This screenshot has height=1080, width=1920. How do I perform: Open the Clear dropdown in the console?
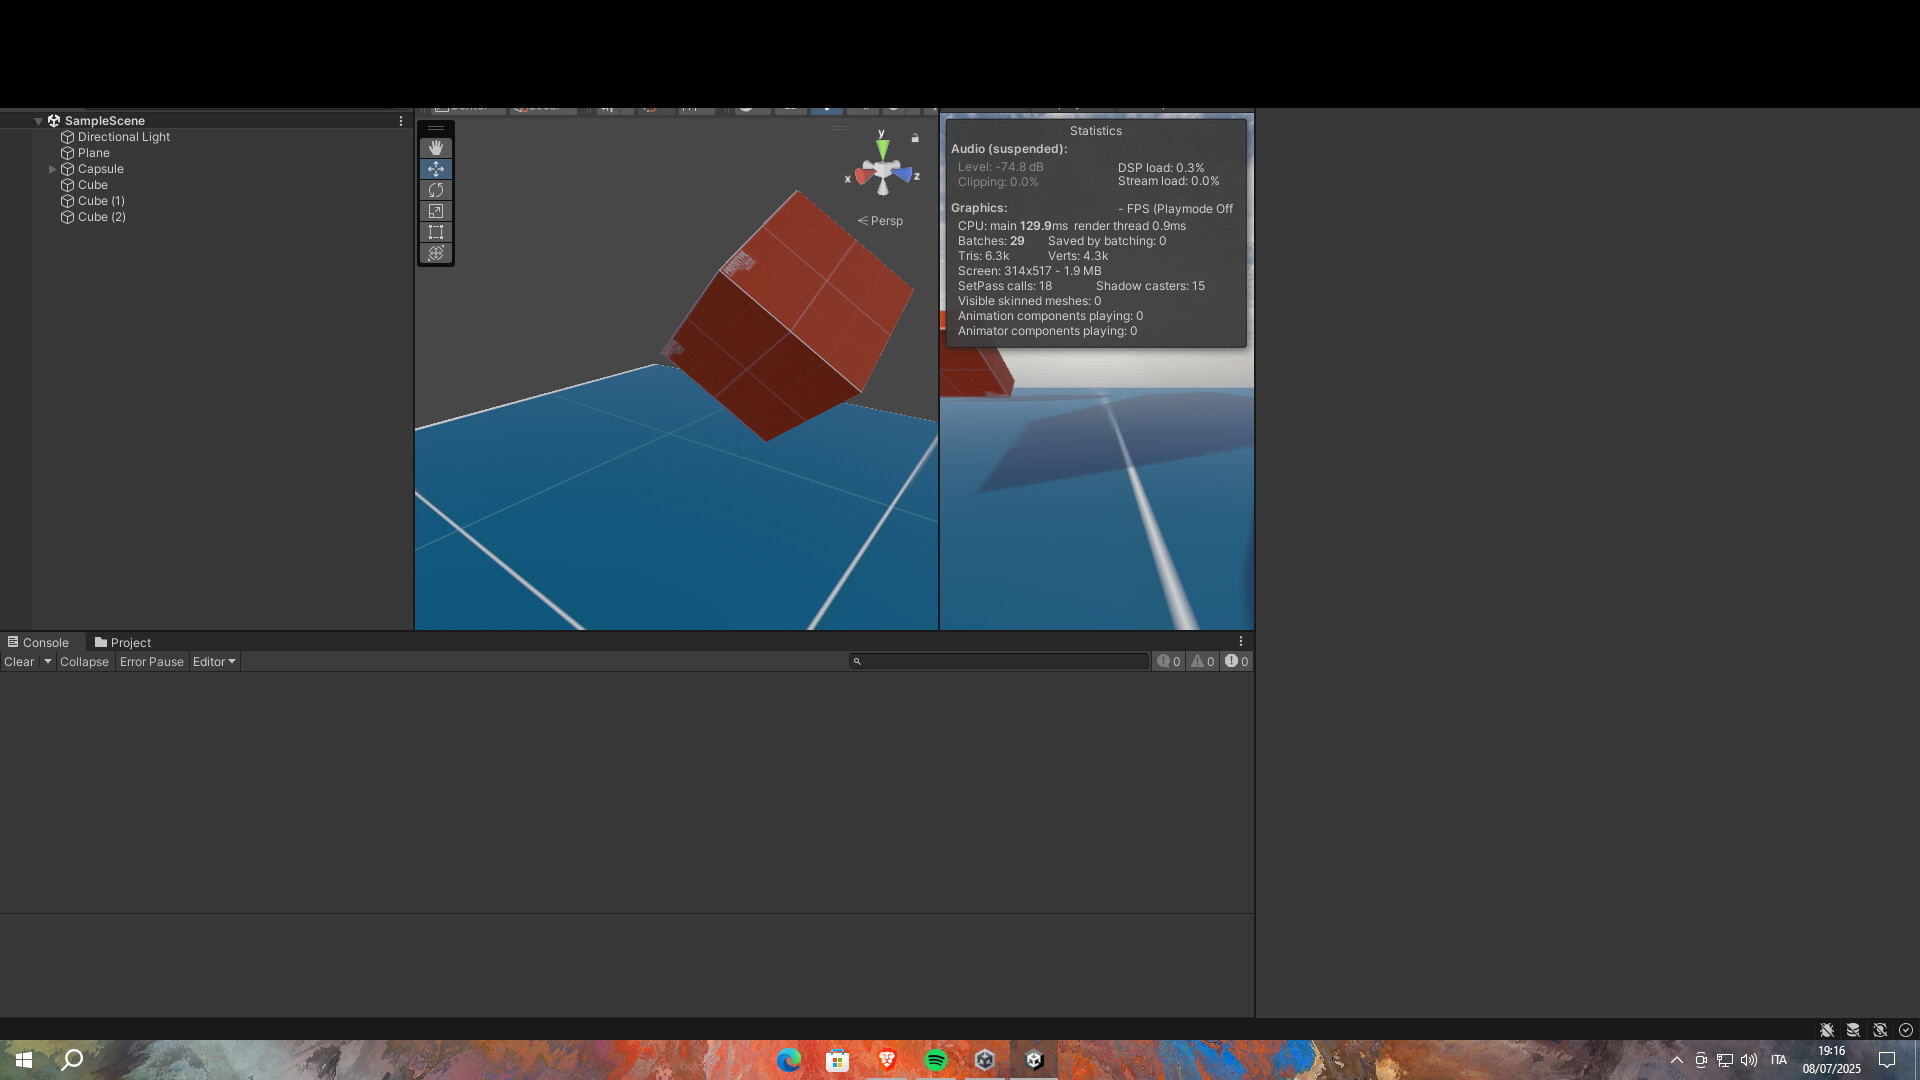[47, 661]
